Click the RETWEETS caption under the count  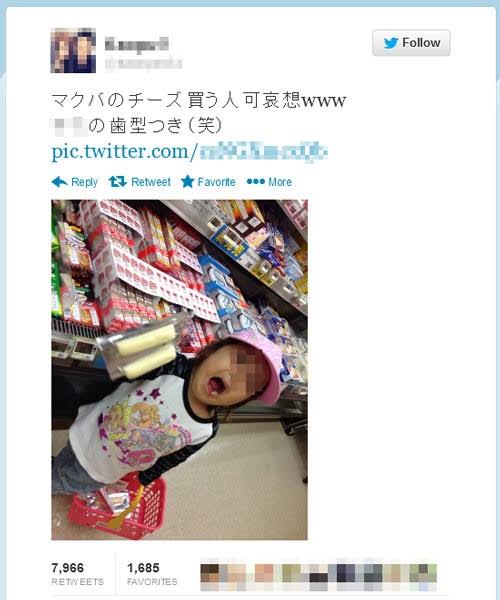[78, 582]
